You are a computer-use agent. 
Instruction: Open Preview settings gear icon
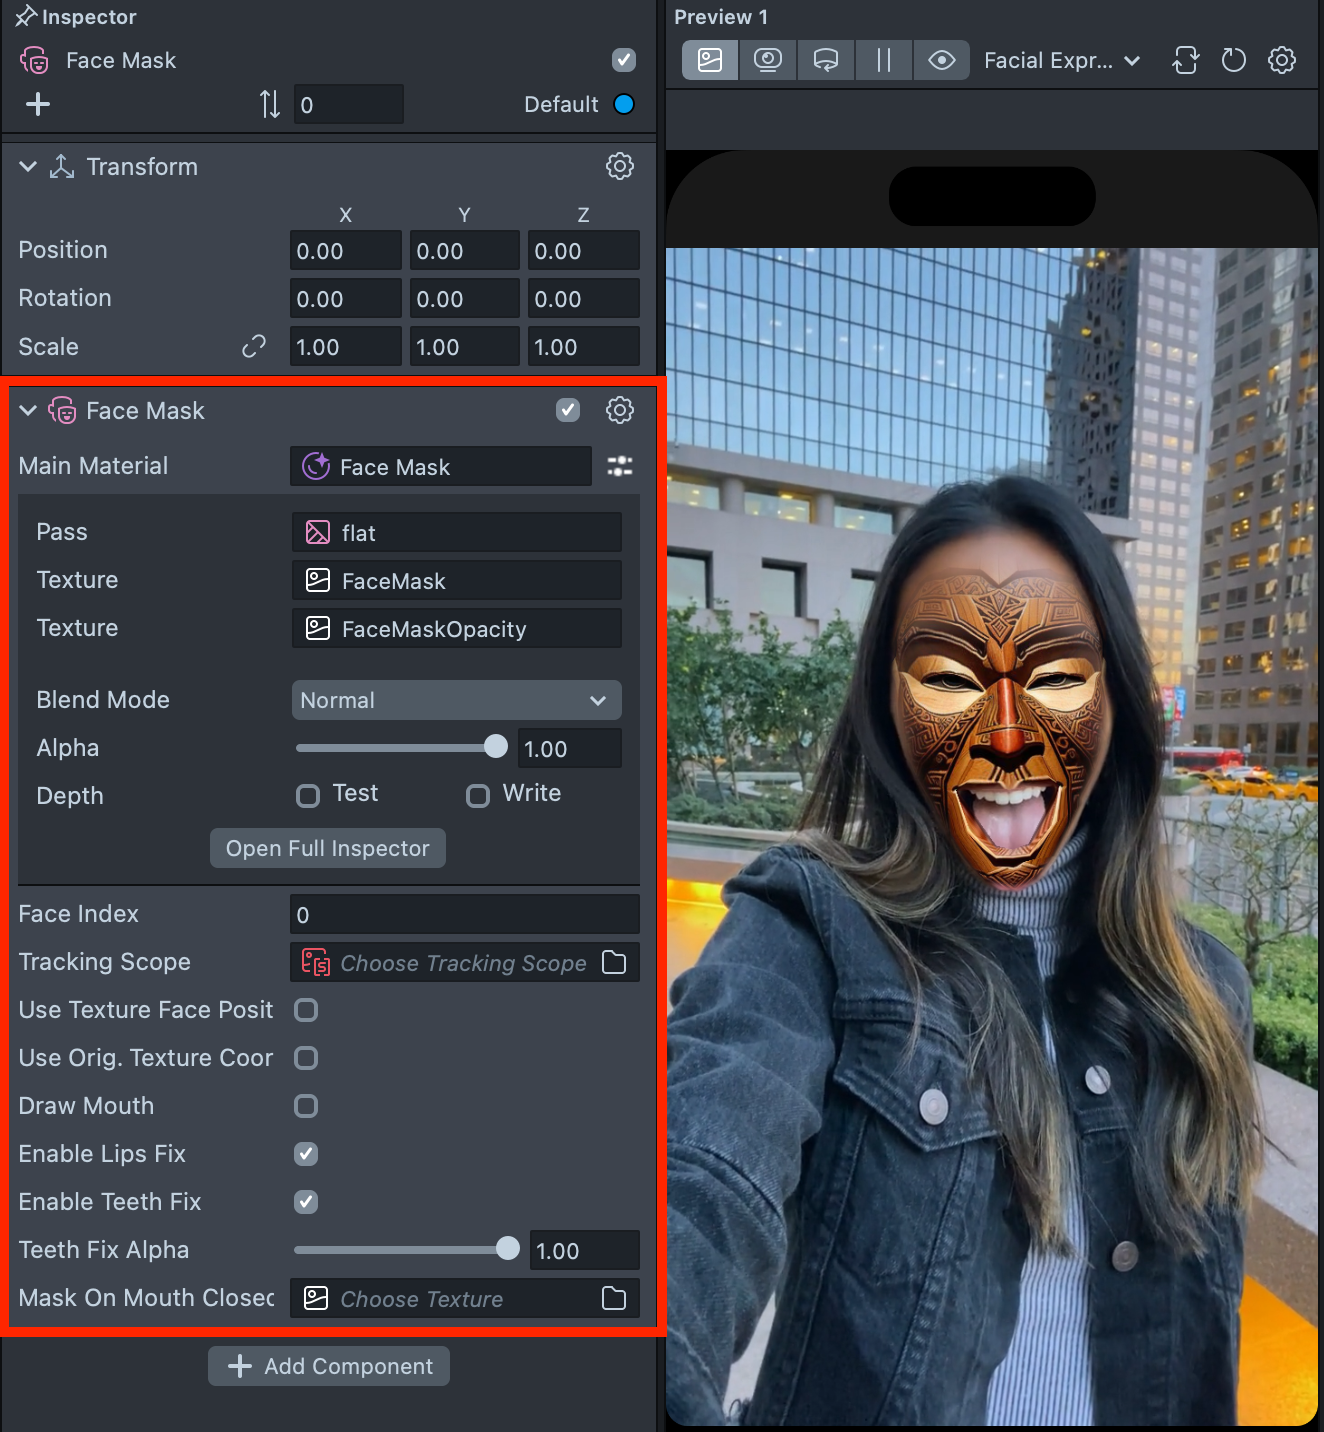(1282, 60)
